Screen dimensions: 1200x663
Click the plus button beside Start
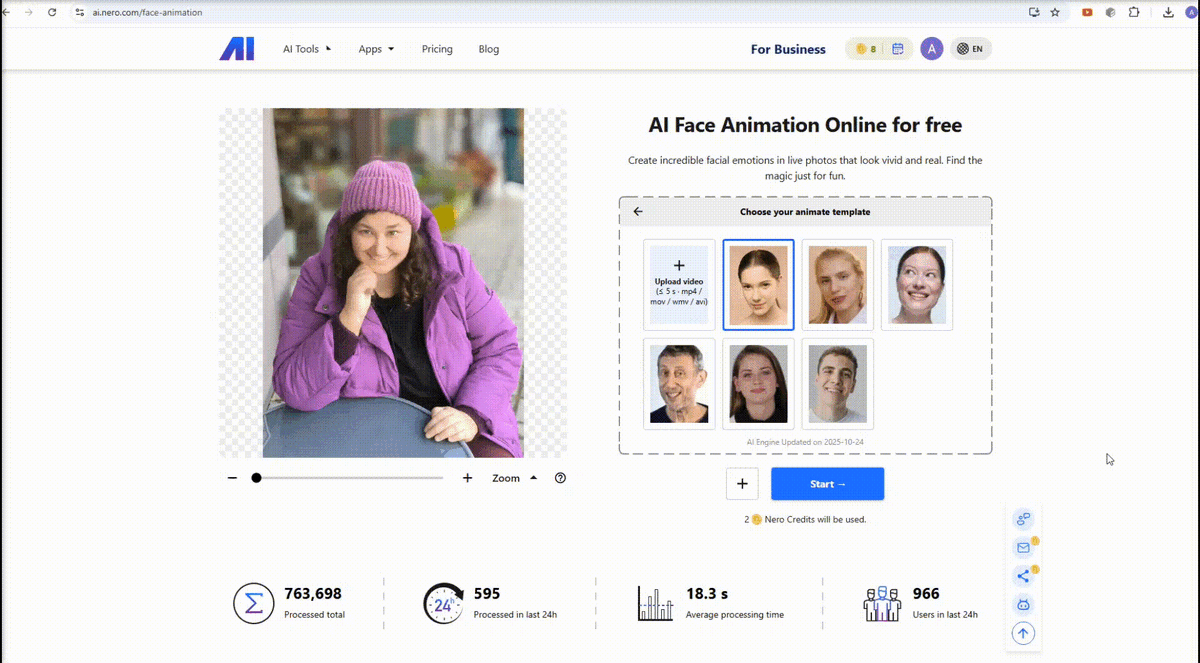[x=742, y=484]
